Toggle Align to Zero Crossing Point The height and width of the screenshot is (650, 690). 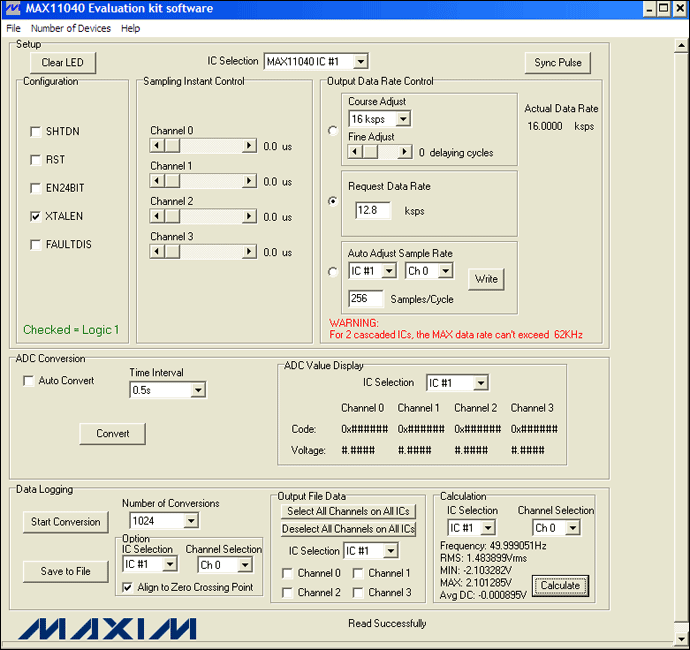pos(128,588)
